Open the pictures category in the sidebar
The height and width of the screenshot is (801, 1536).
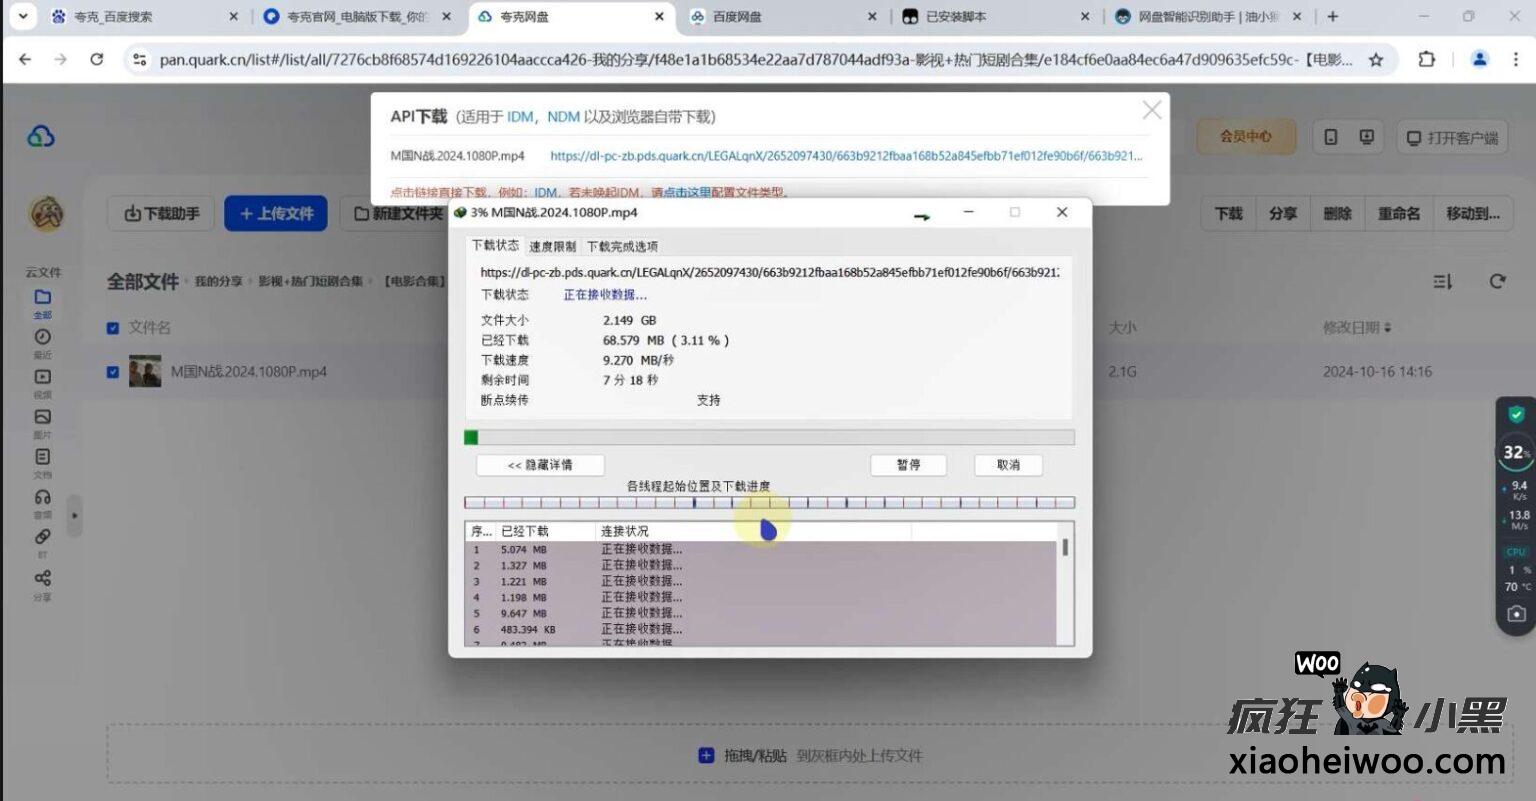pyautogui.click(x=42, y=418)
